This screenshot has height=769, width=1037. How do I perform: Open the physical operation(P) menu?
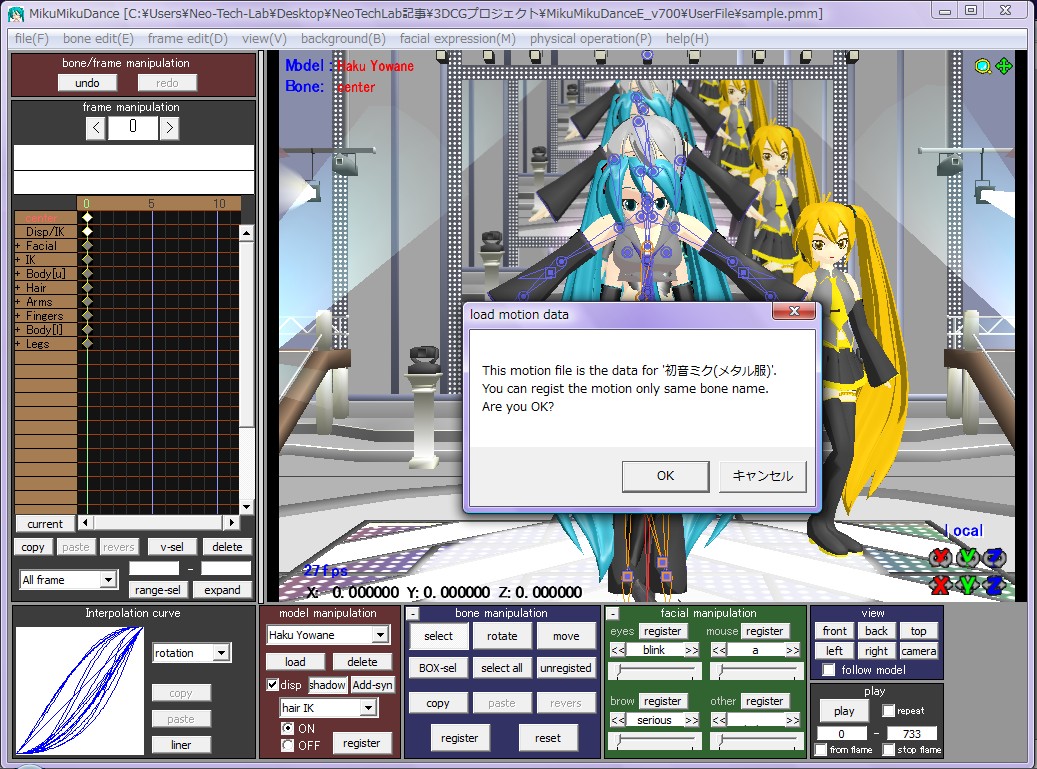click(x=591, y=38)
